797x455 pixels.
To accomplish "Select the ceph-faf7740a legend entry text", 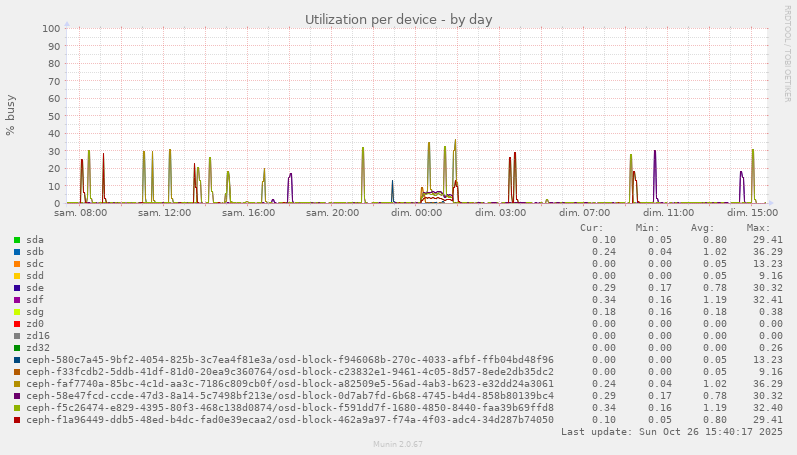I will [290, 384].
